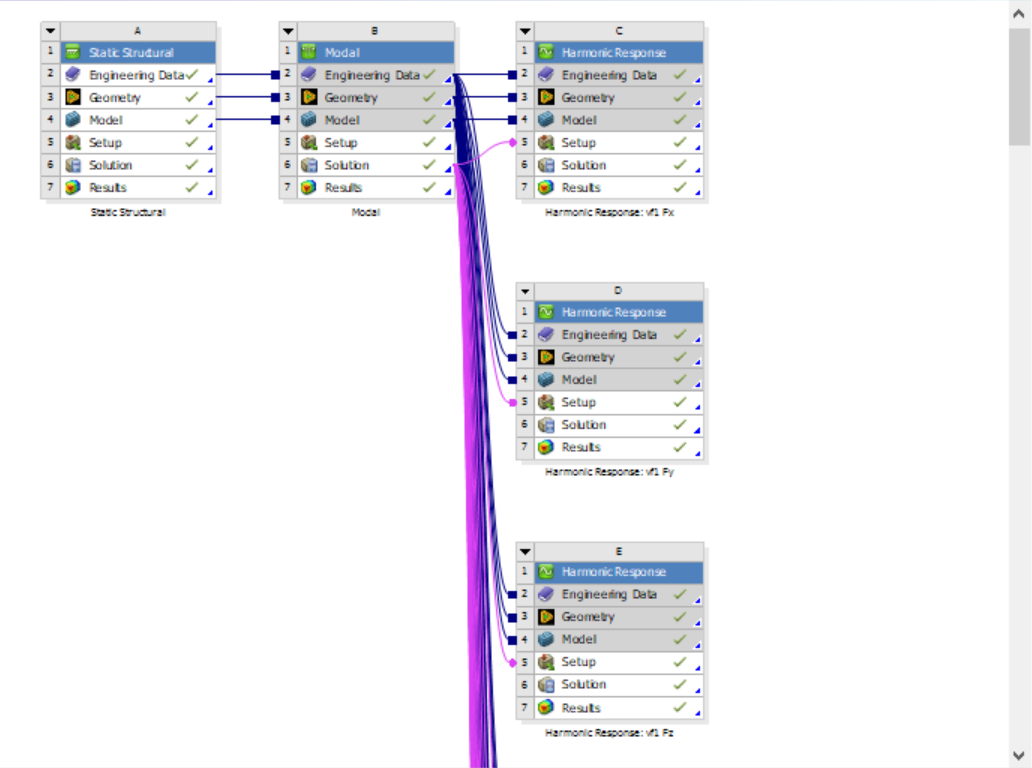This screenshot has height=768, width=1032.
Task: Click the Geometry icon in Modal system
Action: (309, 97)
